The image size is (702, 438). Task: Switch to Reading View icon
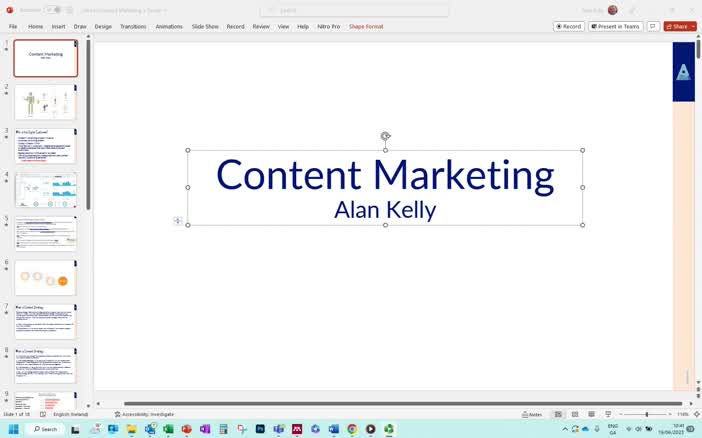(591, 414)
